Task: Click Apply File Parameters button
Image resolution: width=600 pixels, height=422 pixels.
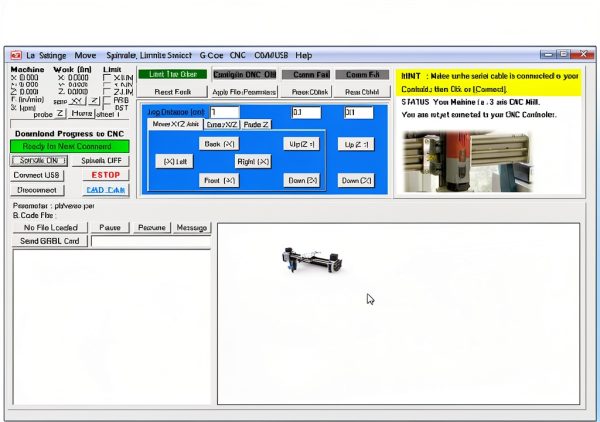Action: tap(244, 92)
